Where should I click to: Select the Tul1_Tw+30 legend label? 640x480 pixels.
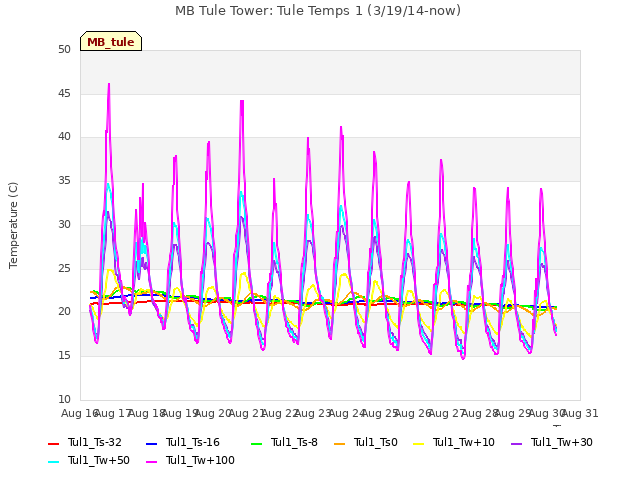562,442
